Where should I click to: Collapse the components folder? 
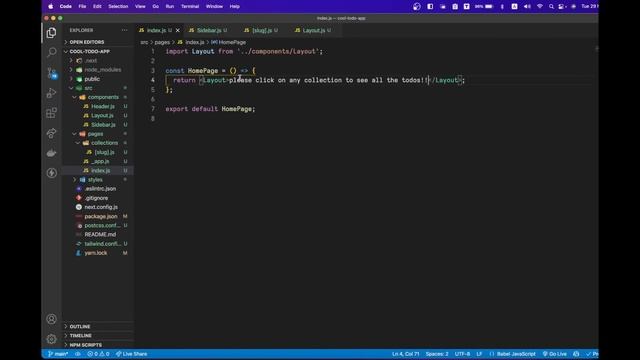pyautogui.click(x=98, y=97)
